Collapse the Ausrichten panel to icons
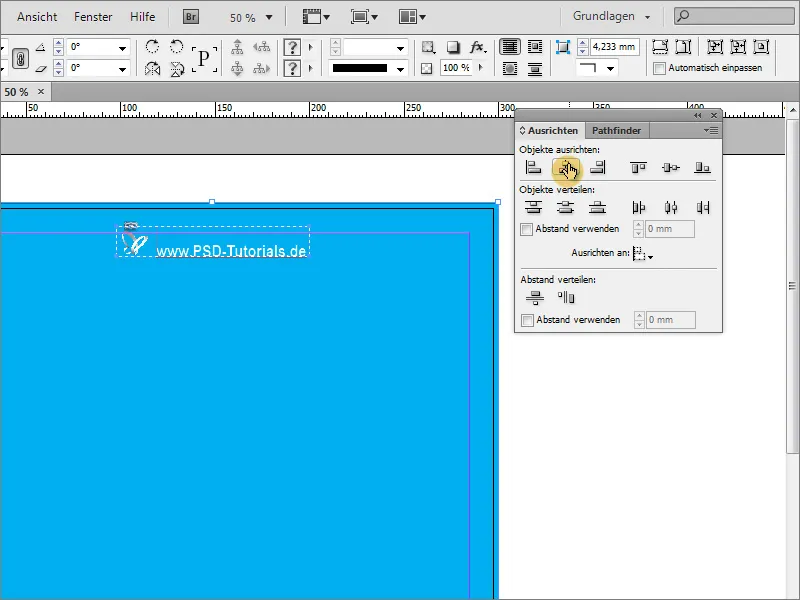The image size is (800, 600). tap(697, 115)
